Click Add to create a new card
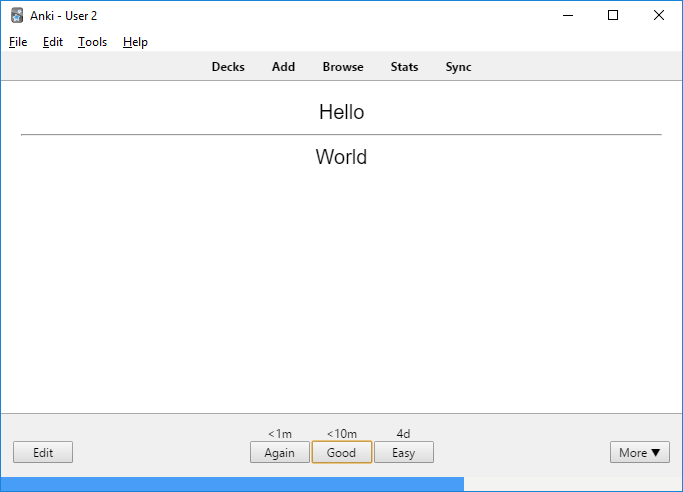The width and height of the screenshot is (683, 492). point(283,67)
